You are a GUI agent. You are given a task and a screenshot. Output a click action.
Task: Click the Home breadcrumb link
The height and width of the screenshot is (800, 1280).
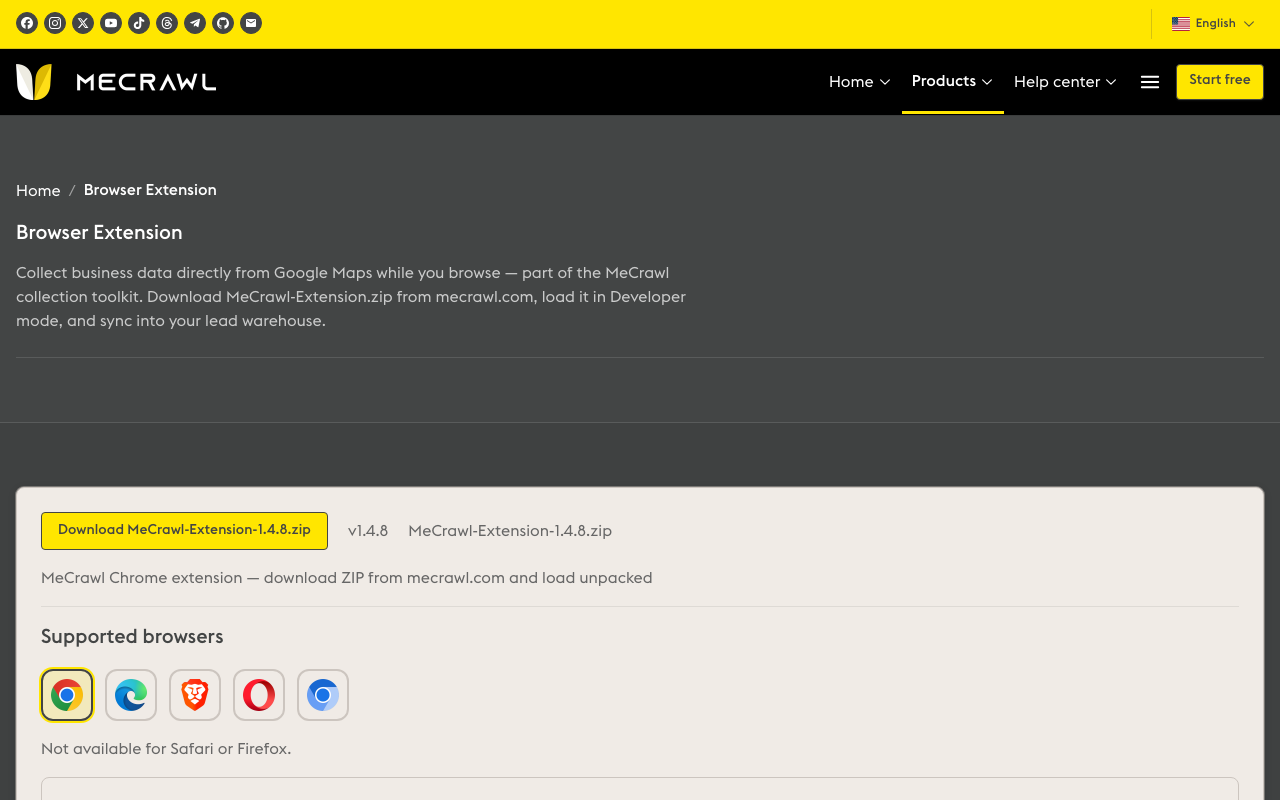(38, 191)
